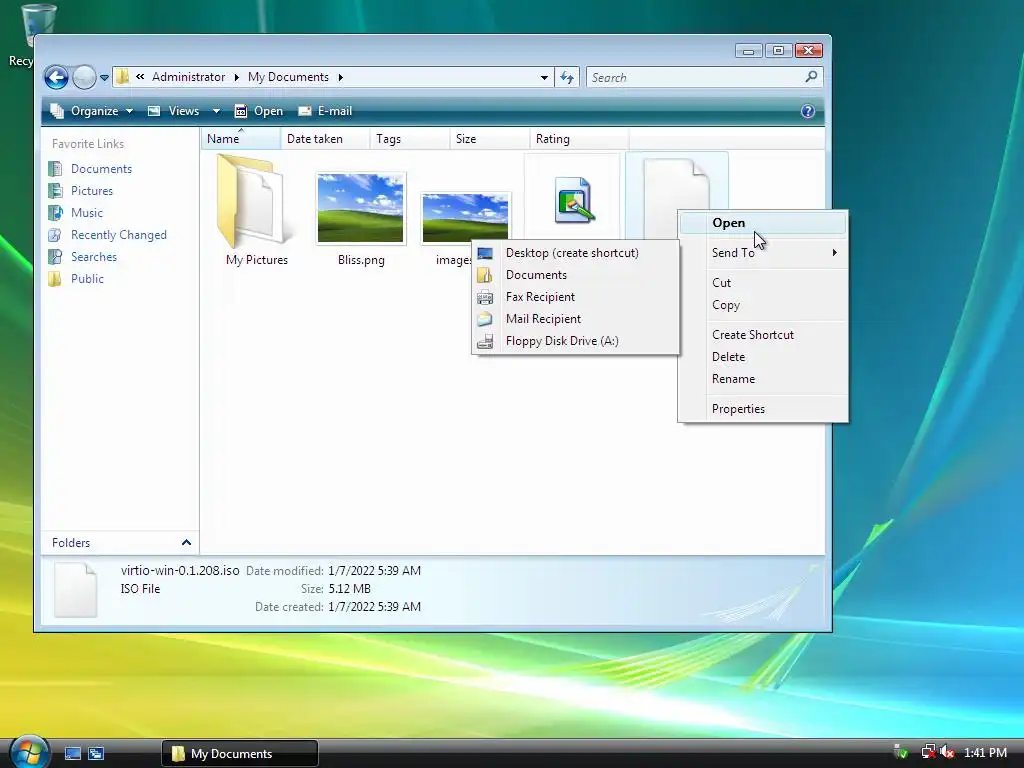Send to Desktop (create shortcut)
Screen dimensions: 1024x768
[575, 253]
